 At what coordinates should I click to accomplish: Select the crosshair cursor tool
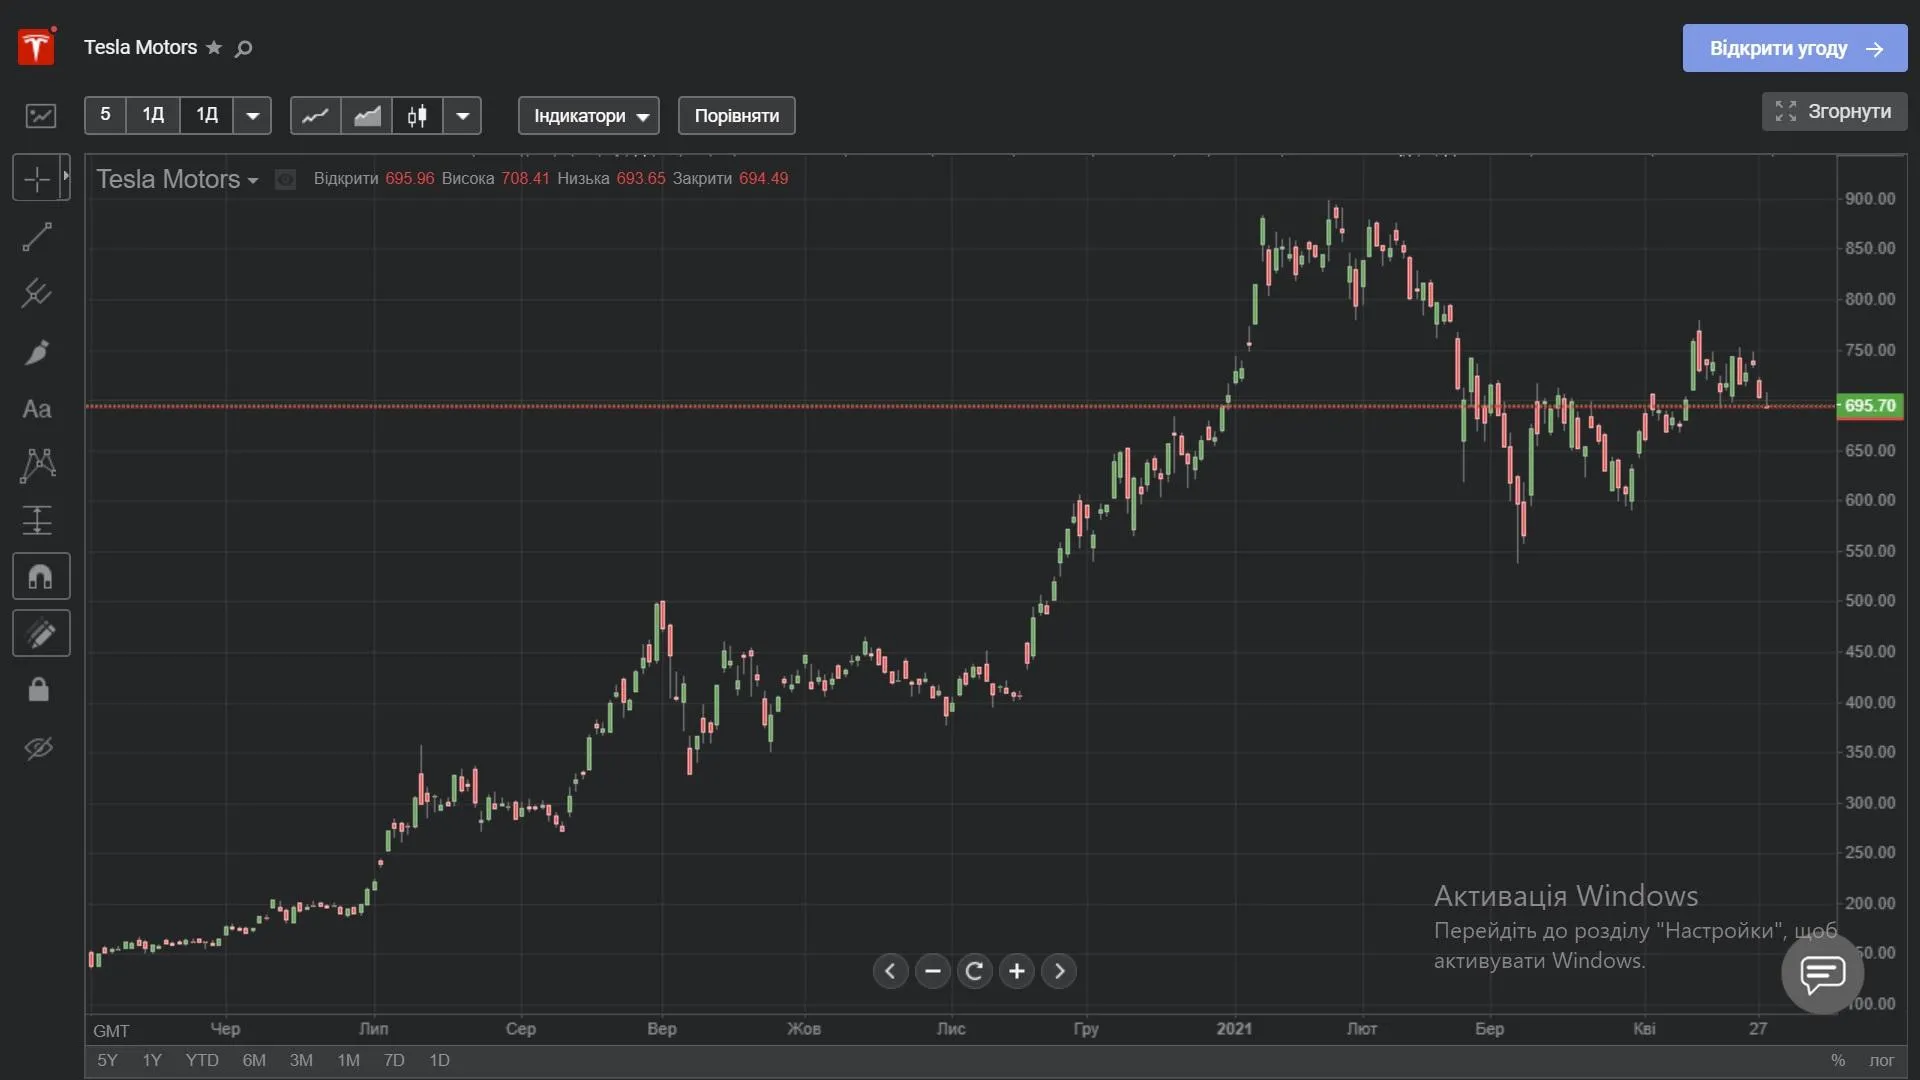(x=37, y=179)
